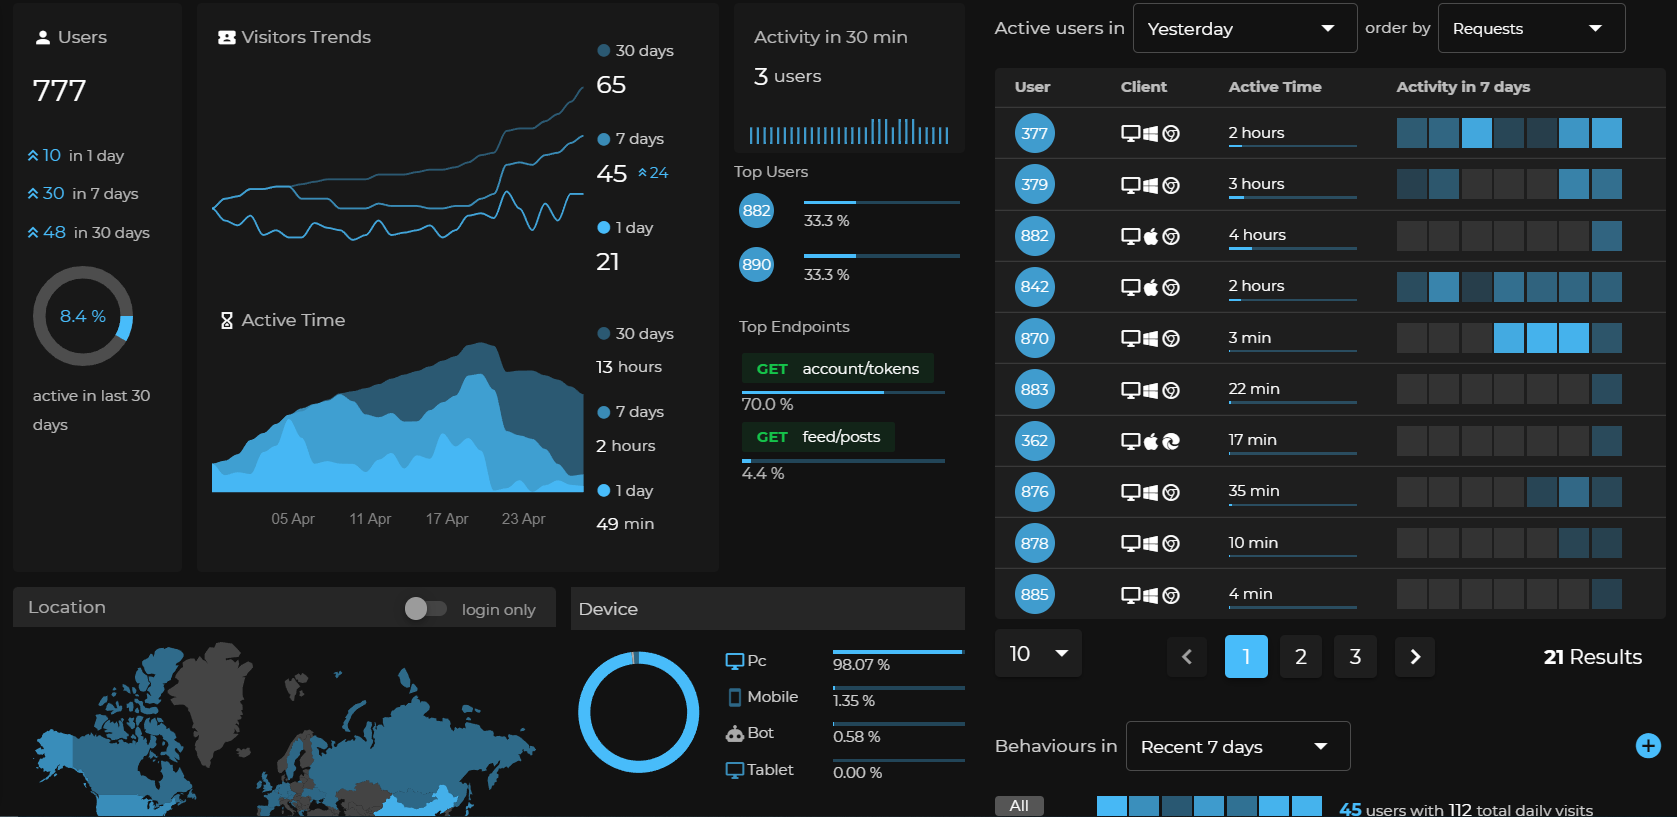
Task: Toggle the 1 day Active Time series
Action: coord(625,491)
